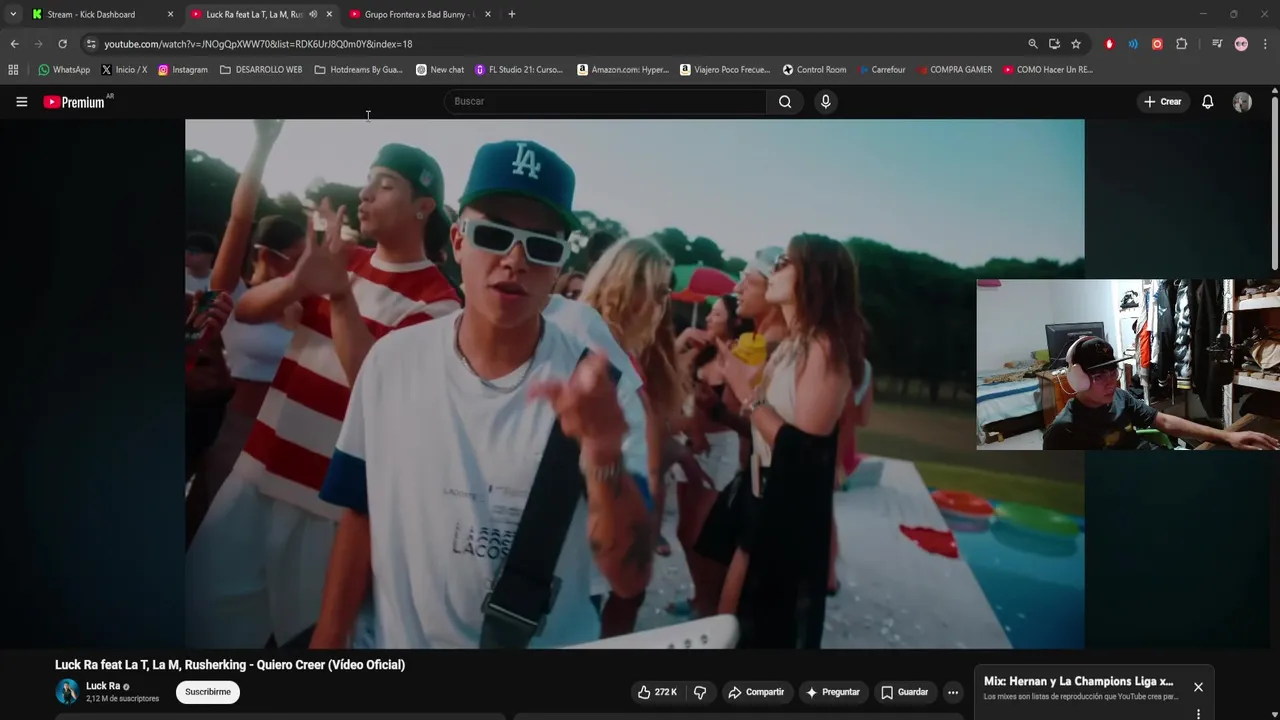Open YouTube notifications bell
Screen dimensions: 1280x720
click(x=1207, y=102)
